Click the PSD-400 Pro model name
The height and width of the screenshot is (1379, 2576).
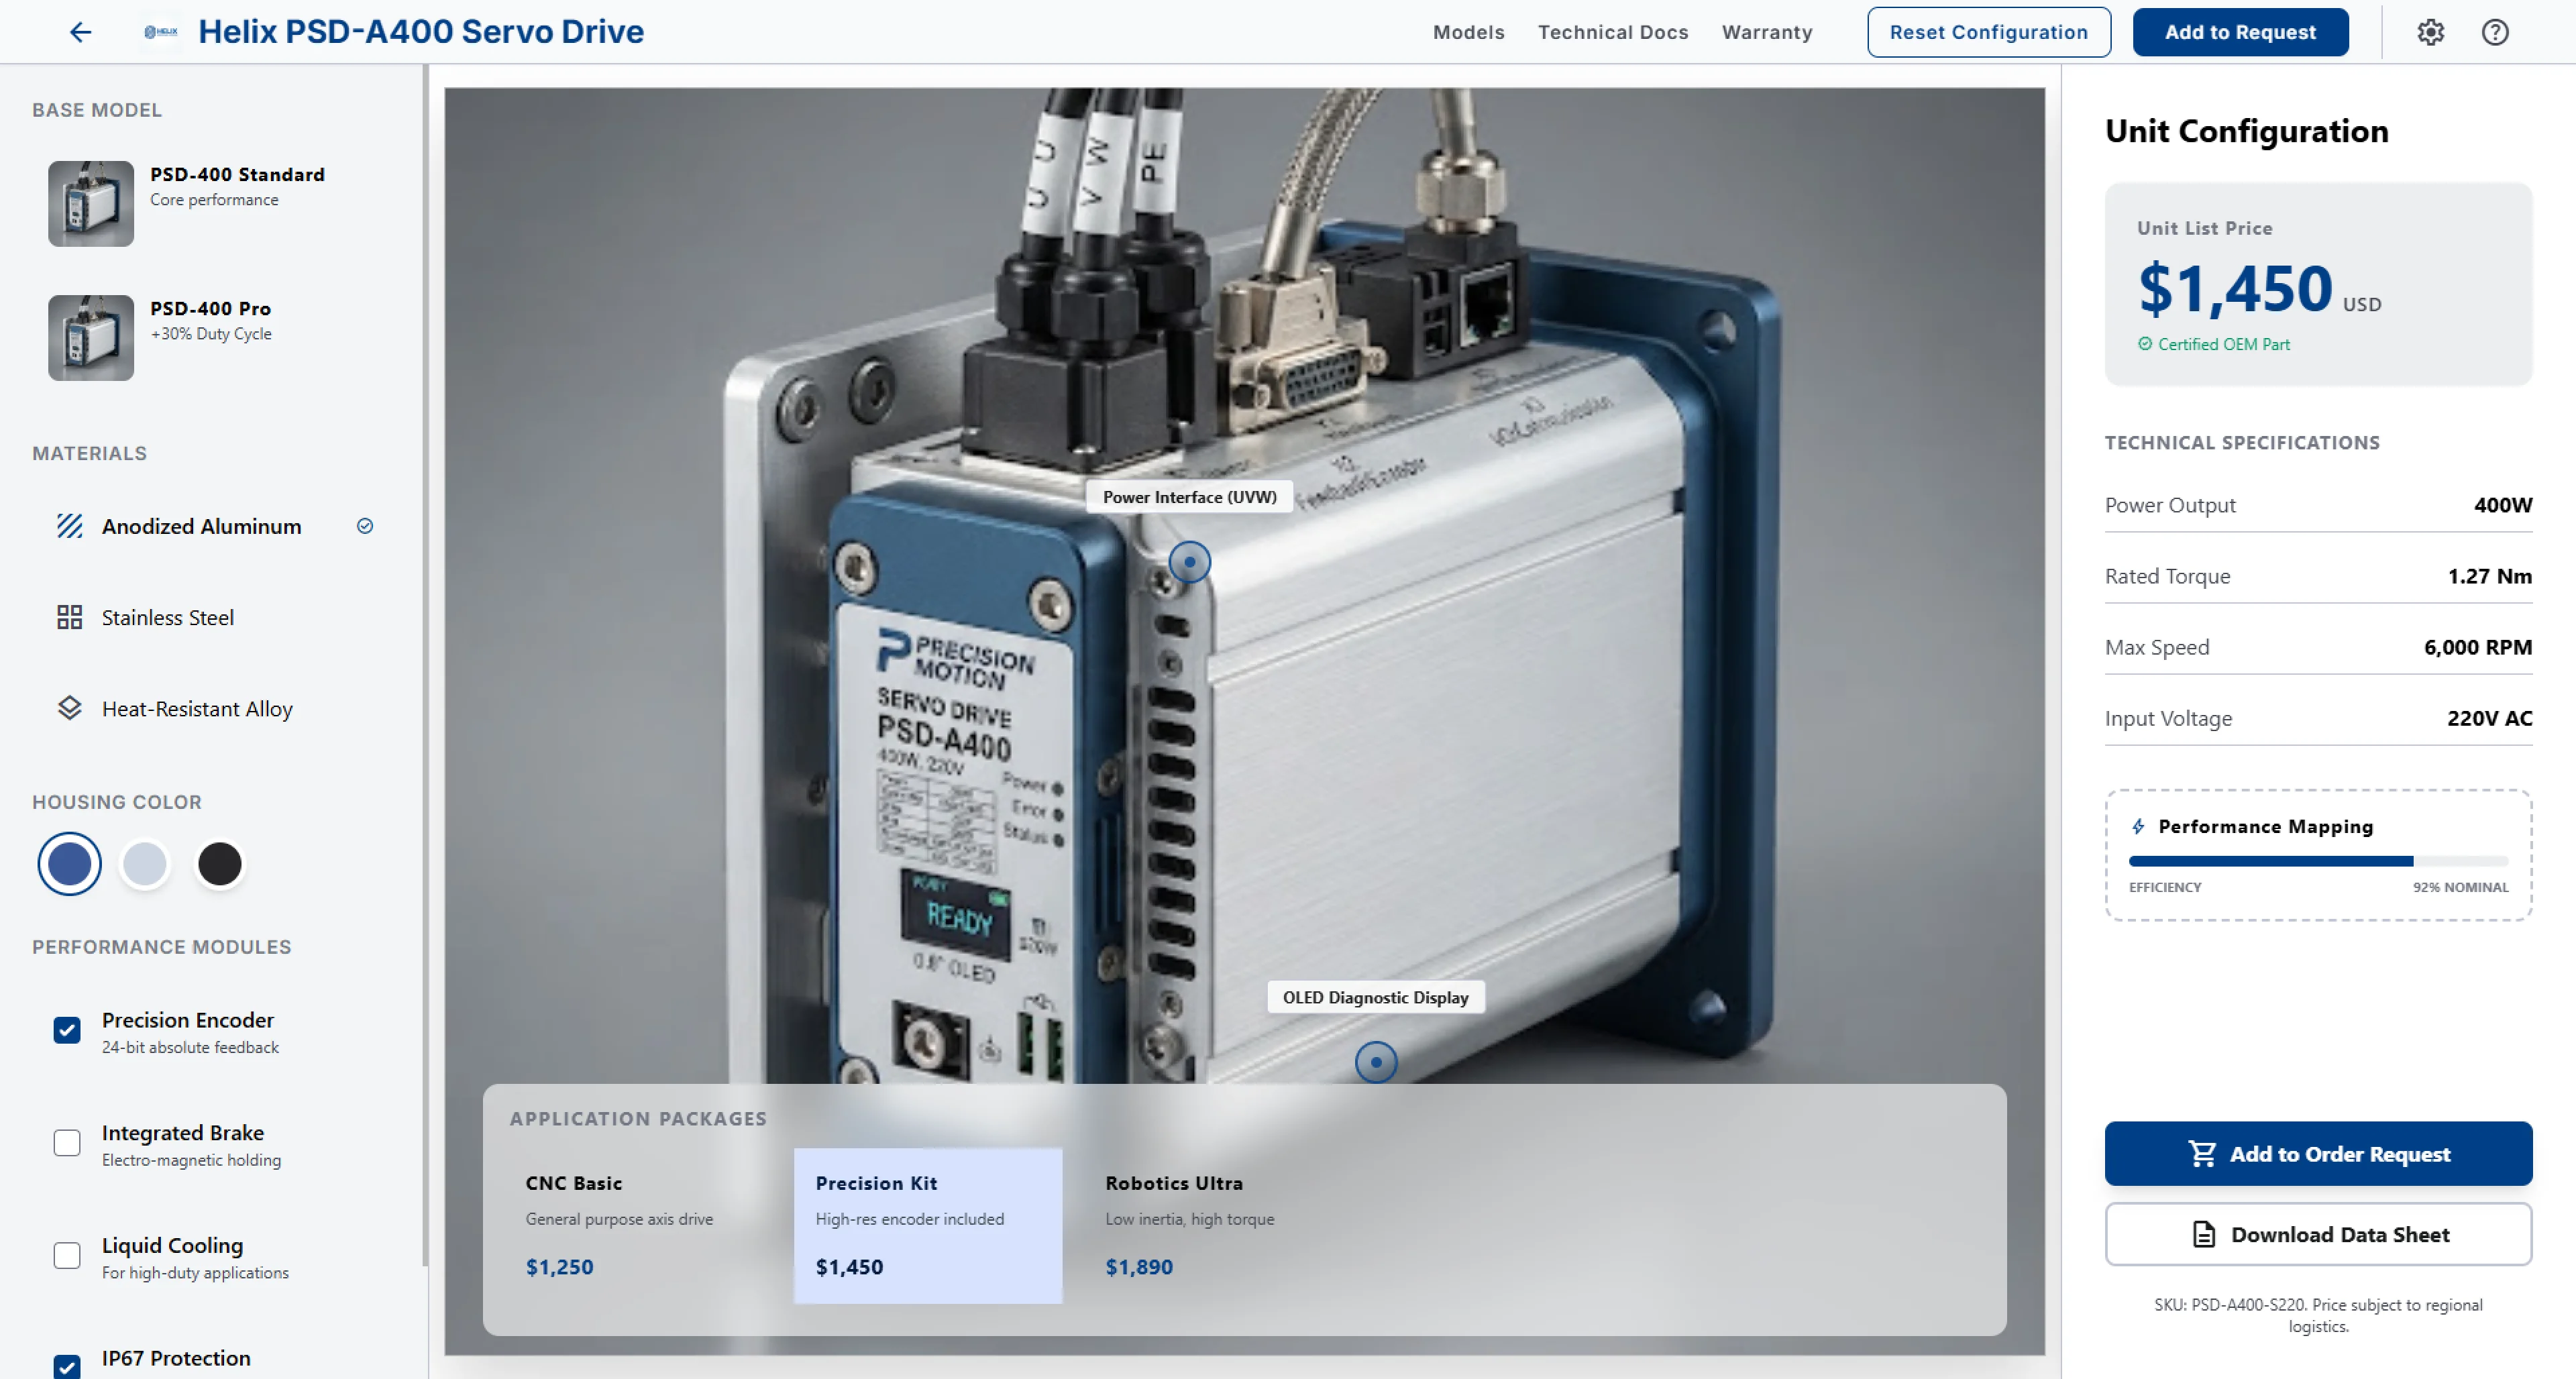tap(210, 308)
